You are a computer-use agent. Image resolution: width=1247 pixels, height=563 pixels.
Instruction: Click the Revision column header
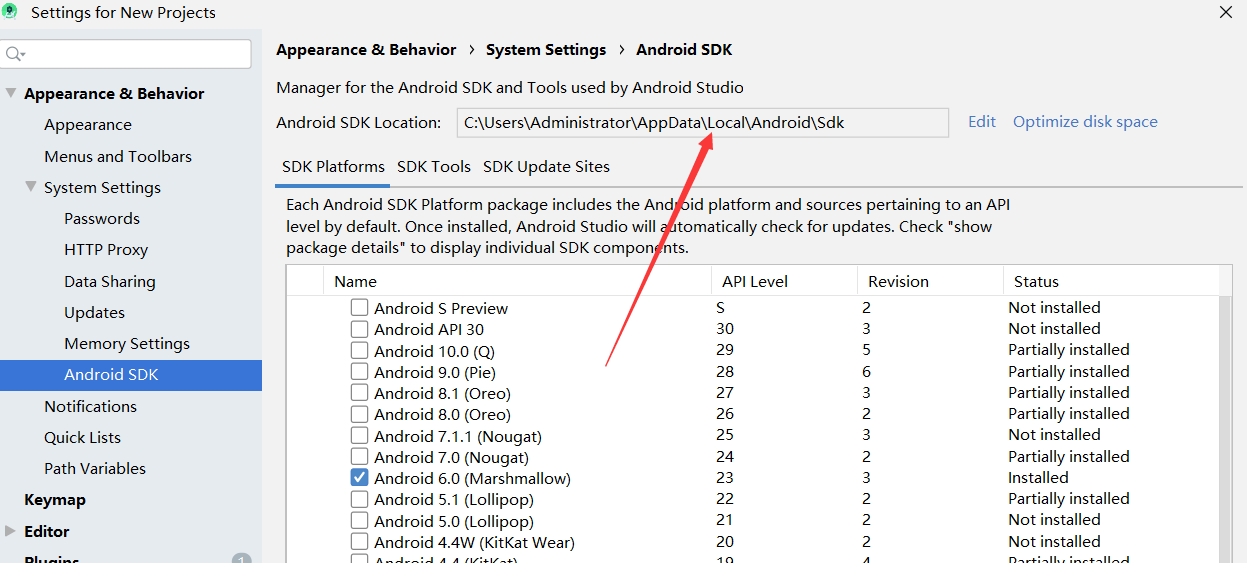930,281
